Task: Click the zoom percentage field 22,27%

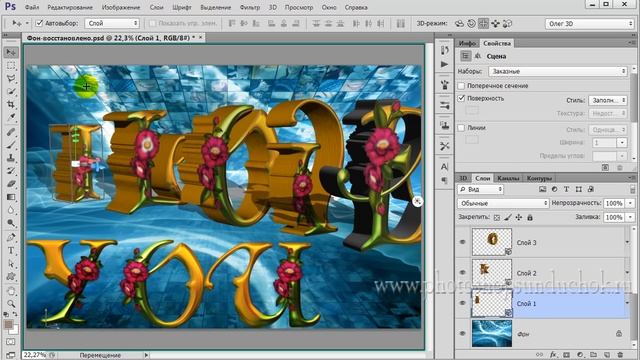Action: point(35,355)
